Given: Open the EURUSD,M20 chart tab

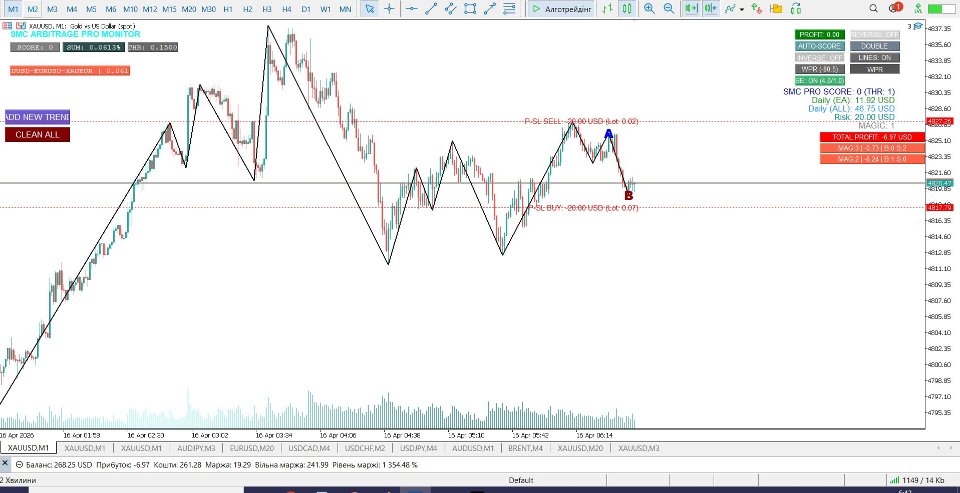Looking at the screenshot, I should [252, 448].
